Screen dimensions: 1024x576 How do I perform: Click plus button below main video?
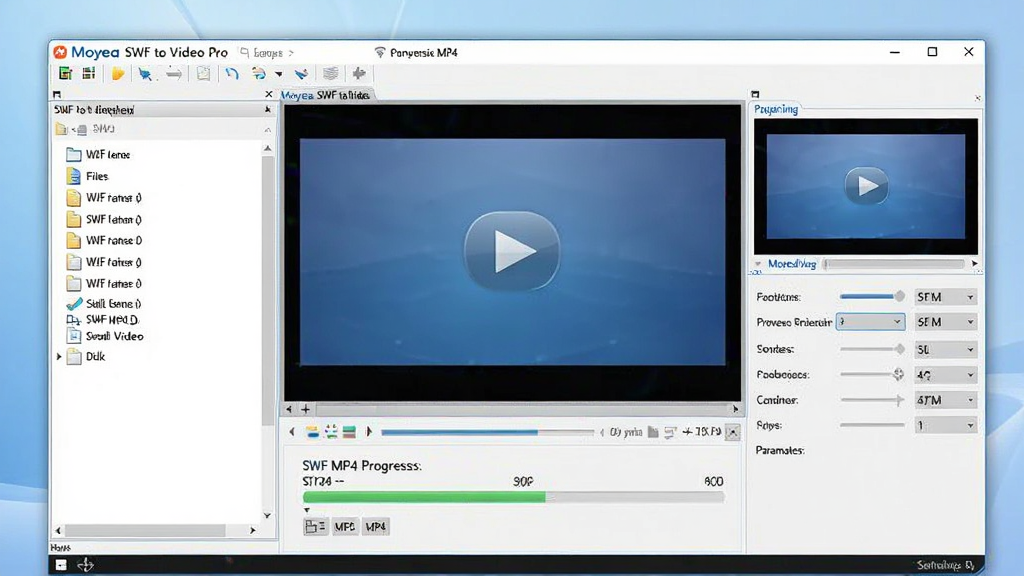point(306,409)
